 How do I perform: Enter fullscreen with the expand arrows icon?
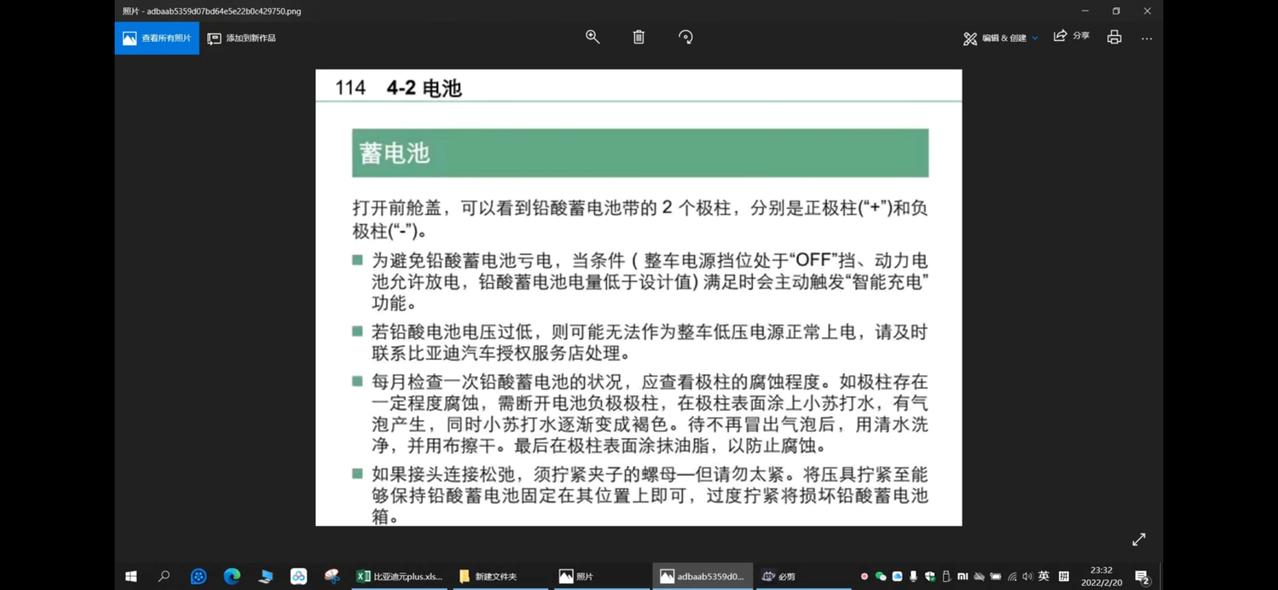click(x=1138, y=539)
